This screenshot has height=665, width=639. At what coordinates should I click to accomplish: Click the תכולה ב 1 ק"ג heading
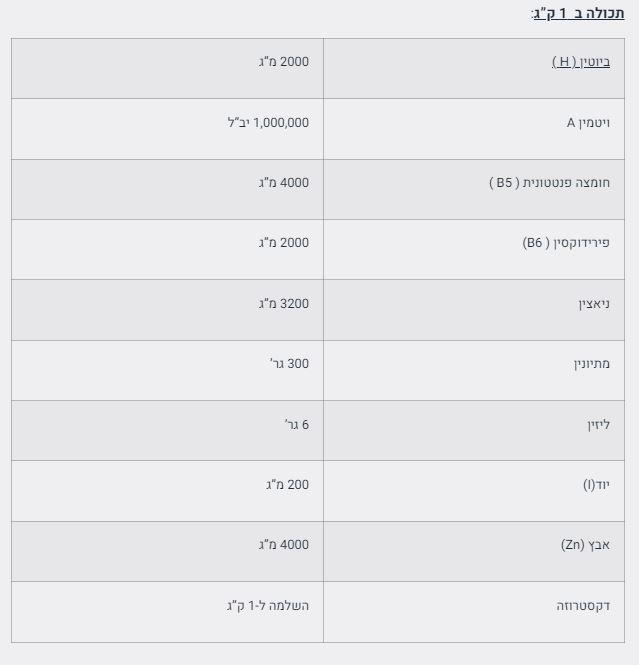coord(578,13)
